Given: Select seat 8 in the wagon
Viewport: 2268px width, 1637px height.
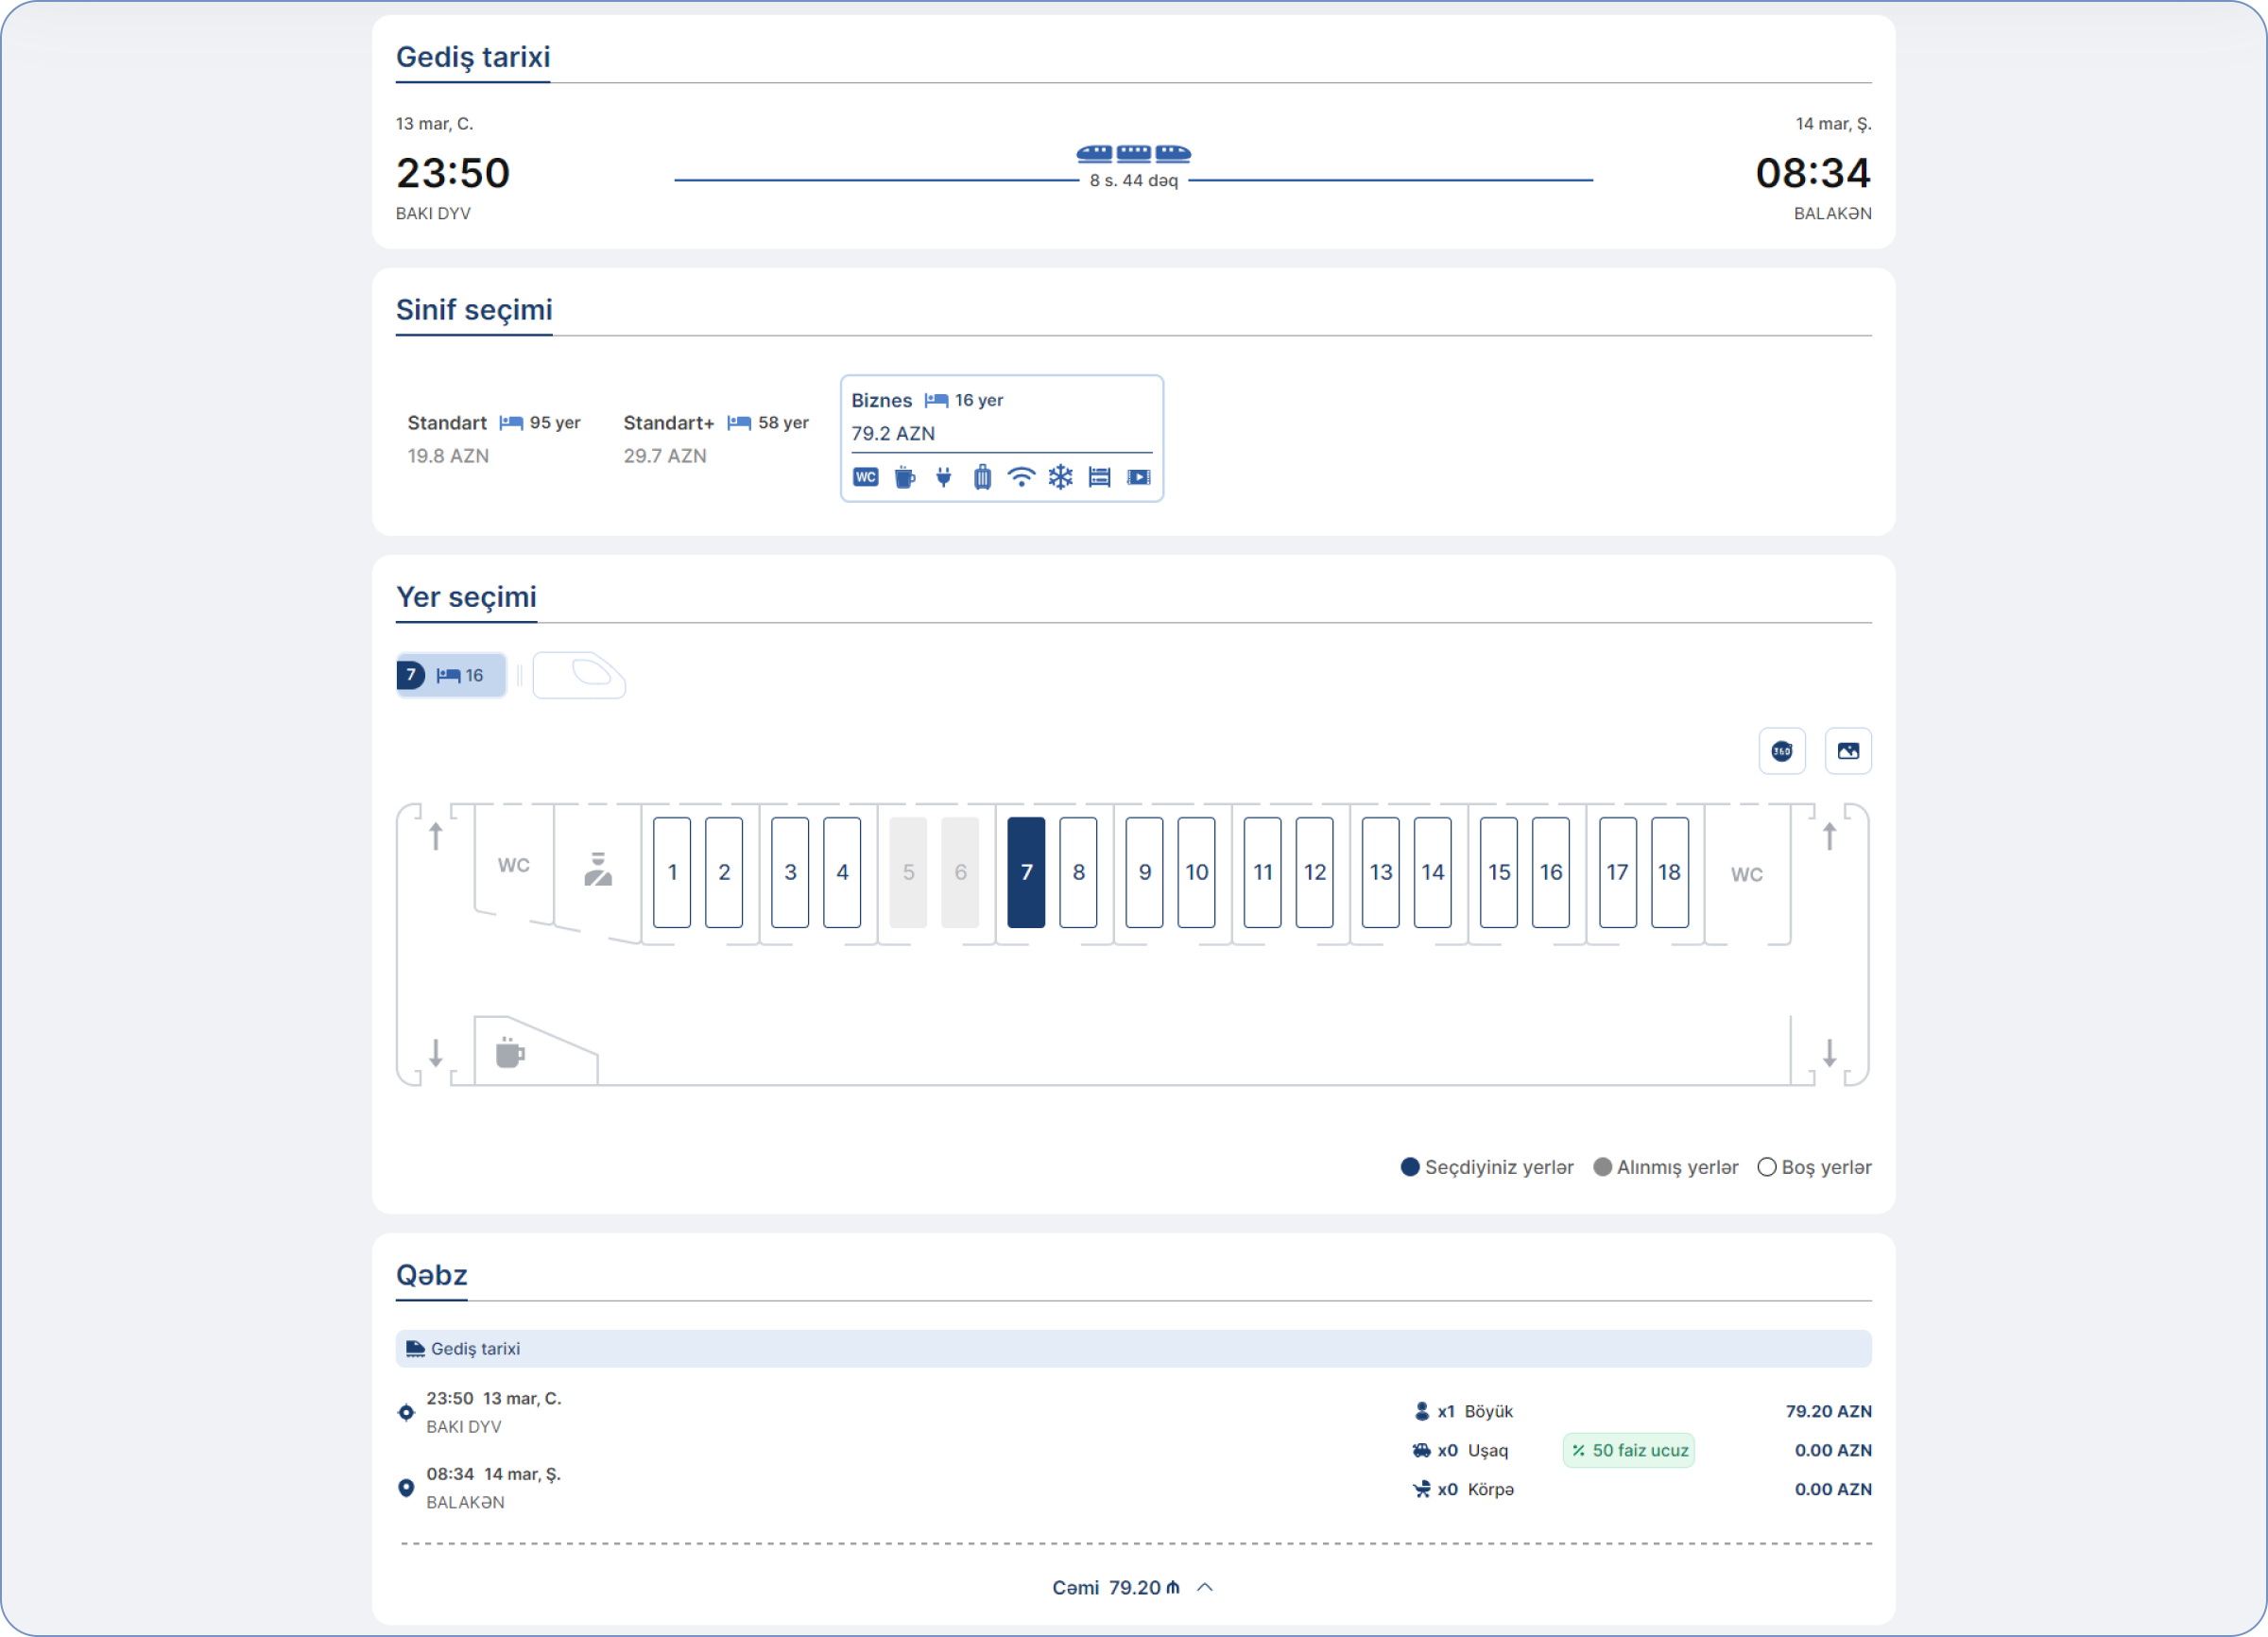Looking at the screenshot, I should click(x=1078, y=872).
